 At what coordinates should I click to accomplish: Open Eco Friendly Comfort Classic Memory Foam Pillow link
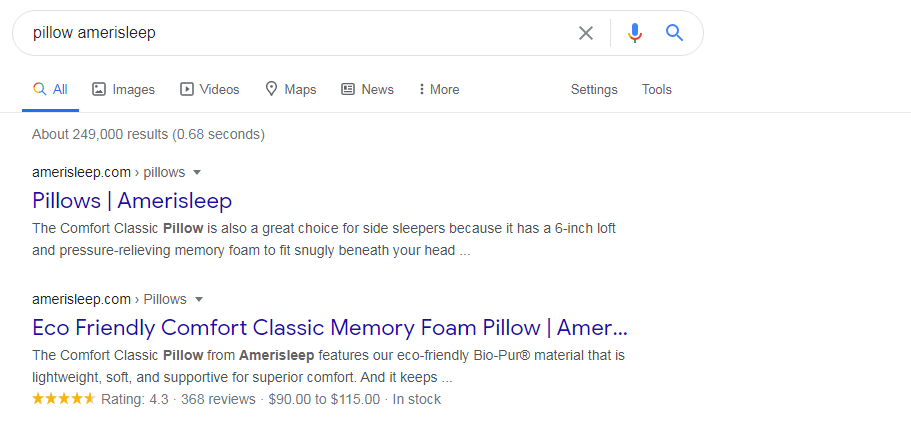[x=330, y=328]
